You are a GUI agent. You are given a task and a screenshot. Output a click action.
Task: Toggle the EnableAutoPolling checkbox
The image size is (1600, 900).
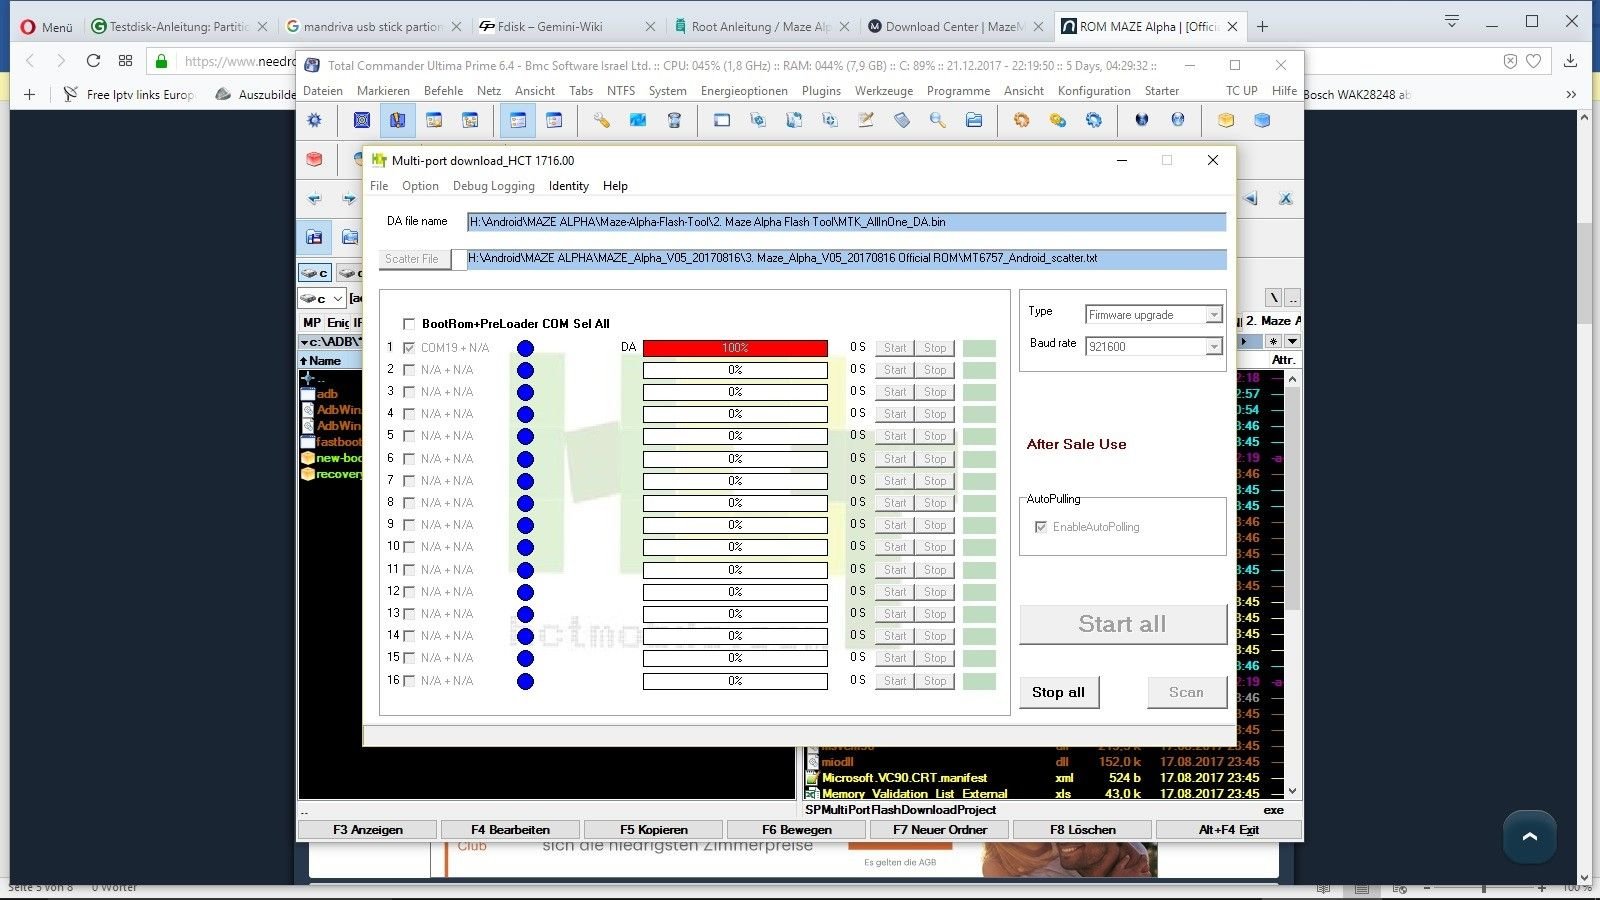click(x=1041, y=527)
